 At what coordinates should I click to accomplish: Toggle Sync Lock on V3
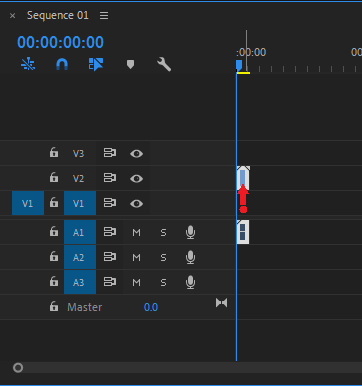[110, 153]
